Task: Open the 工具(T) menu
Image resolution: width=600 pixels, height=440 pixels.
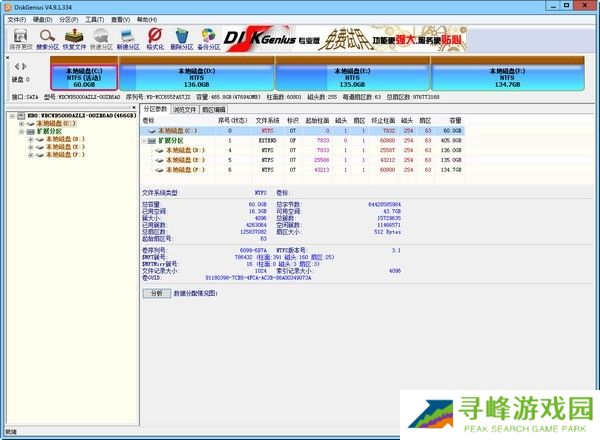Action: 93,19
